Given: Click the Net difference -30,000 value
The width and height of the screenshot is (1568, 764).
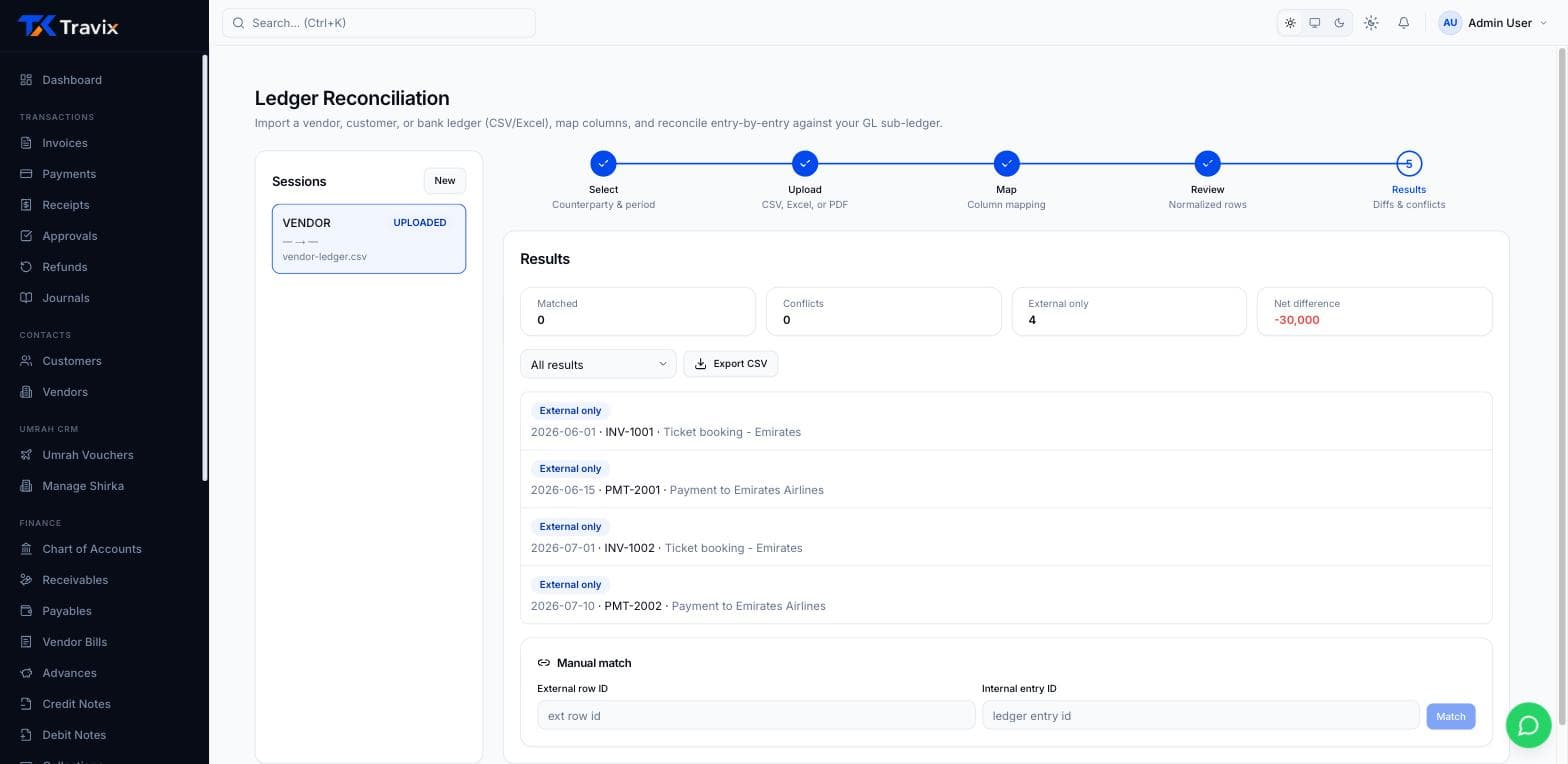Looking at the screenshot, I should (x=1297, y=320).
